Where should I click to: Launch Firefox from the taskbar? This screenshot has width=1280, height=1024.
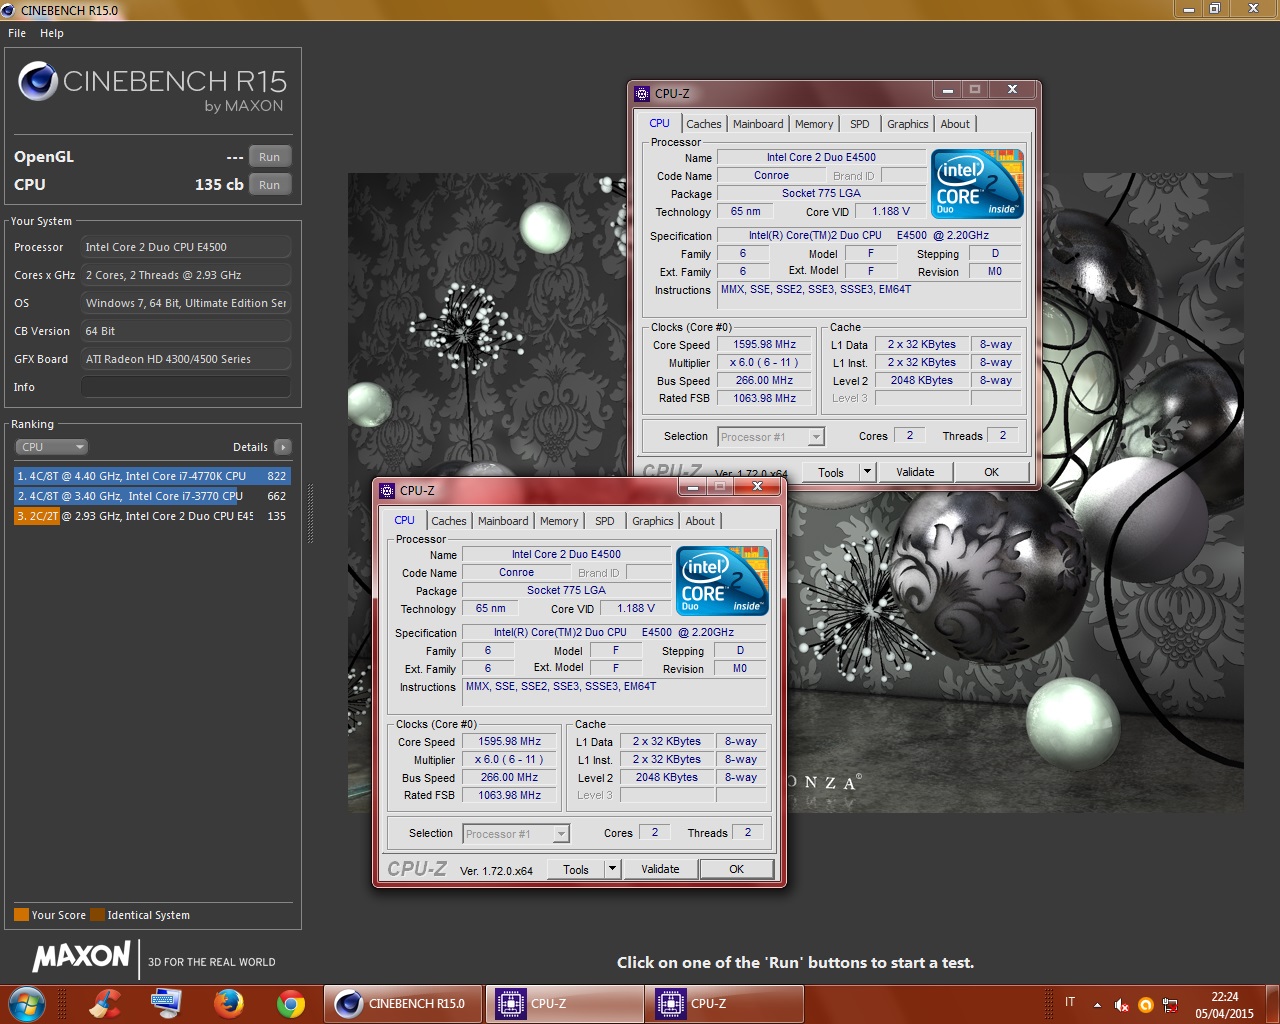tap(228, 1003)
